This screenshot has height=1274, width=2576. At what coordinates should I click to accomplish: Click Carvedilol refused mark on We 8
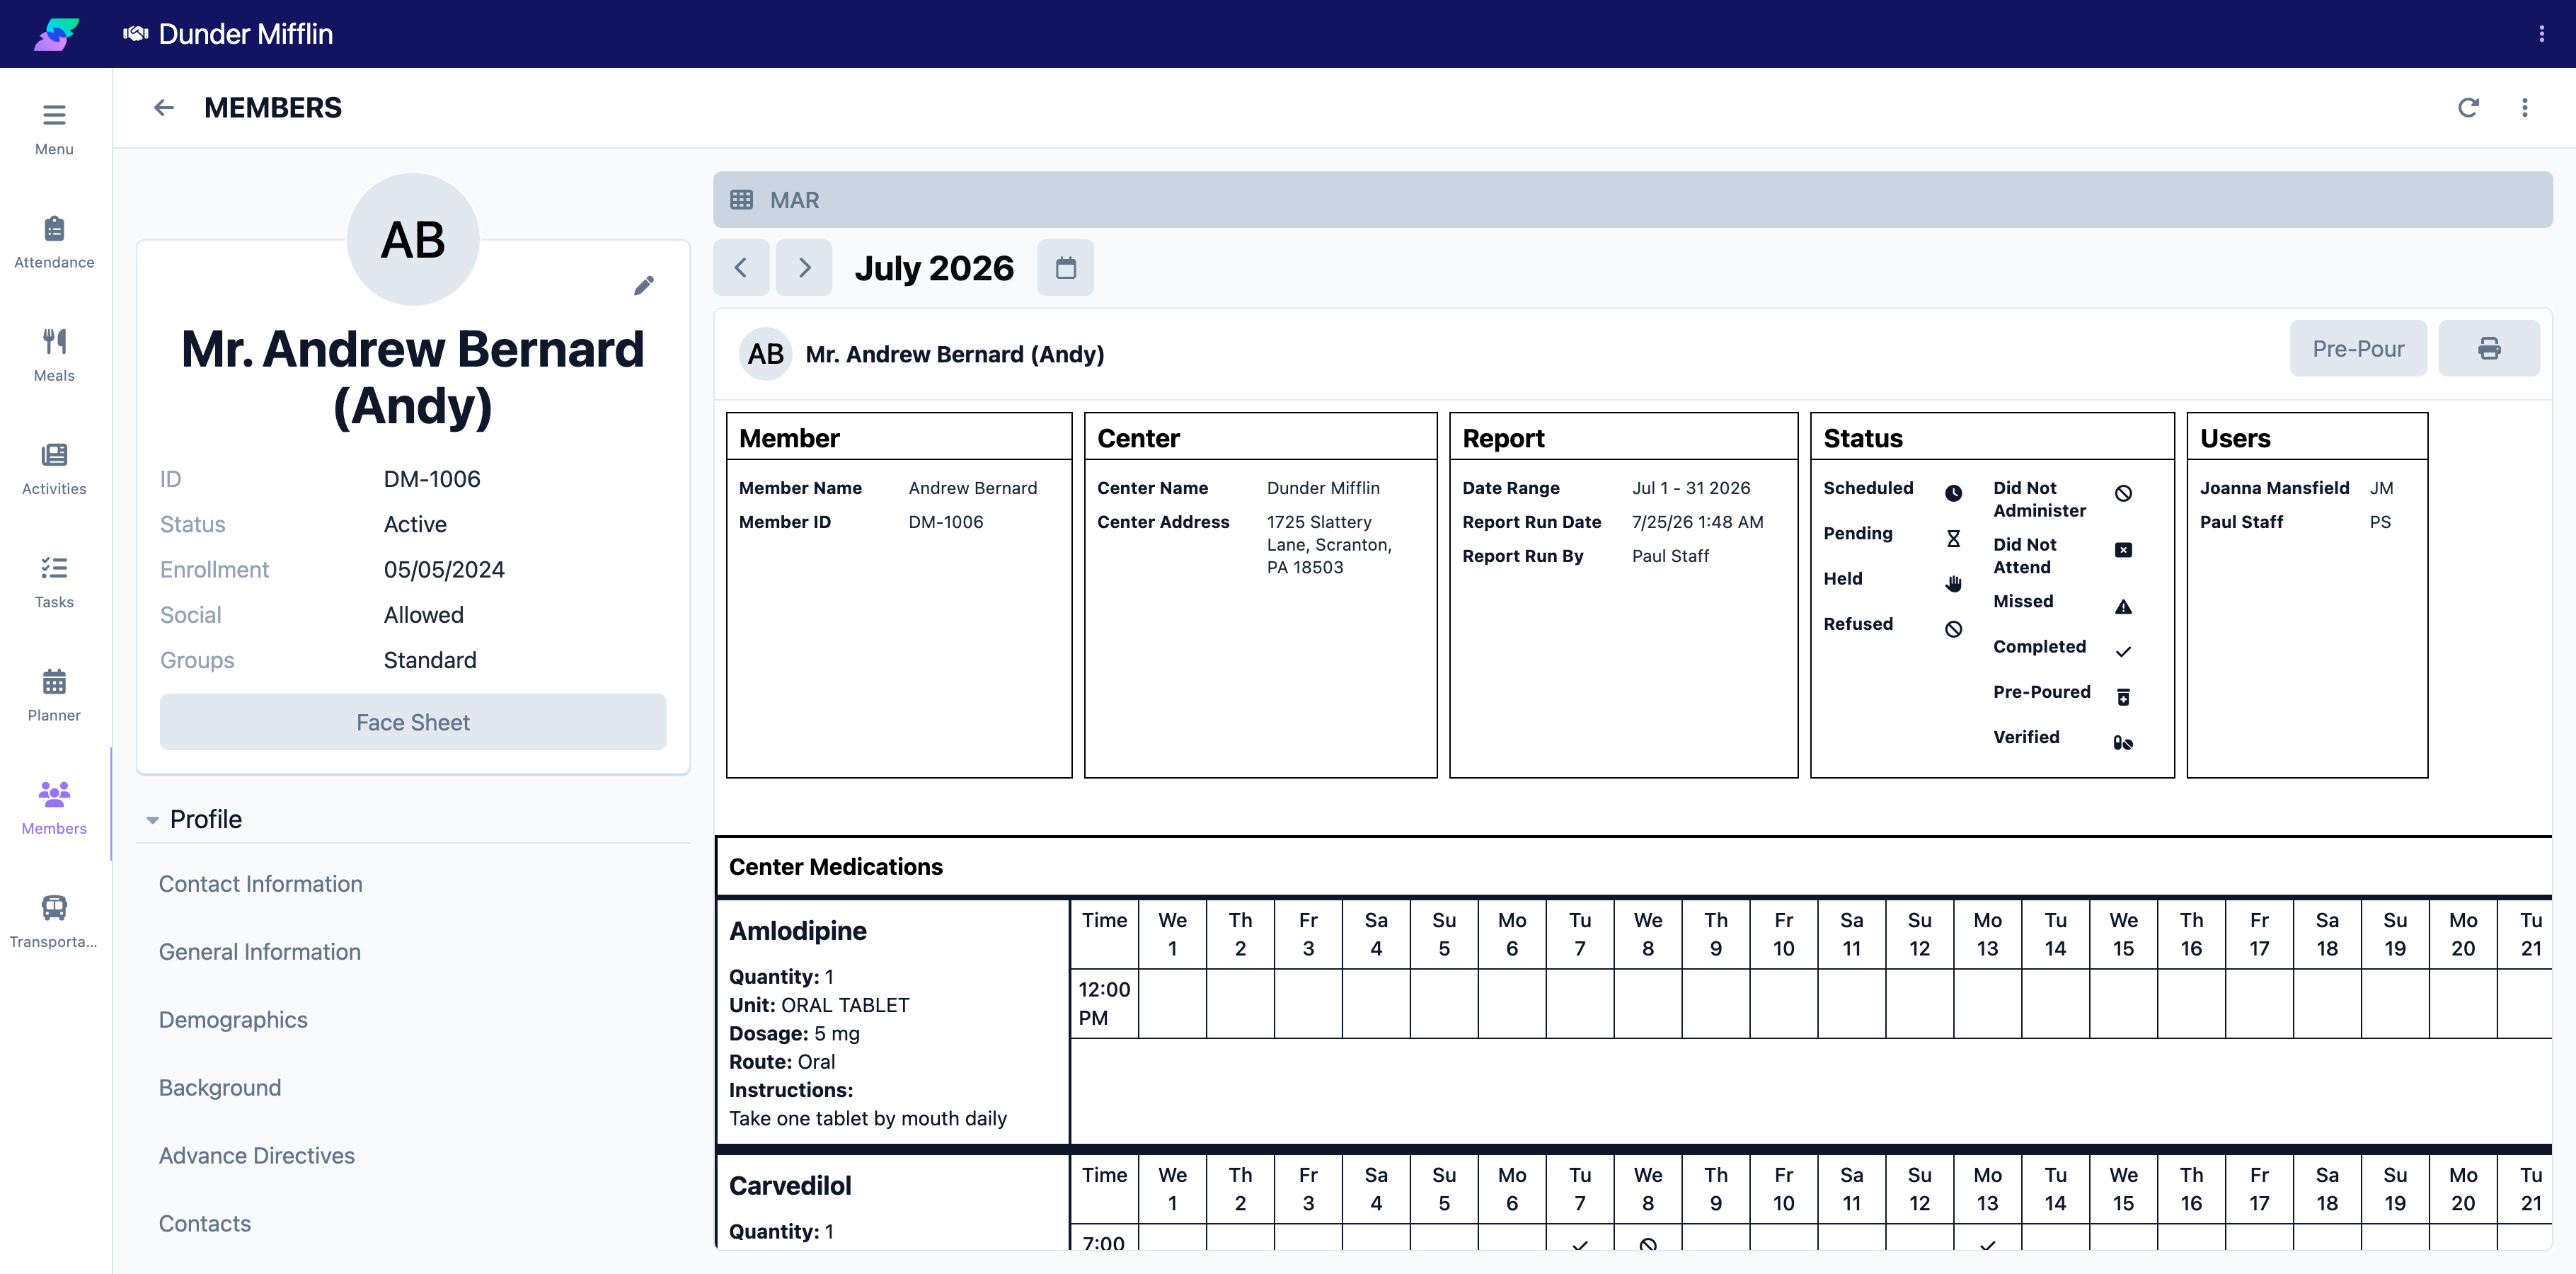point(1648,1244)
